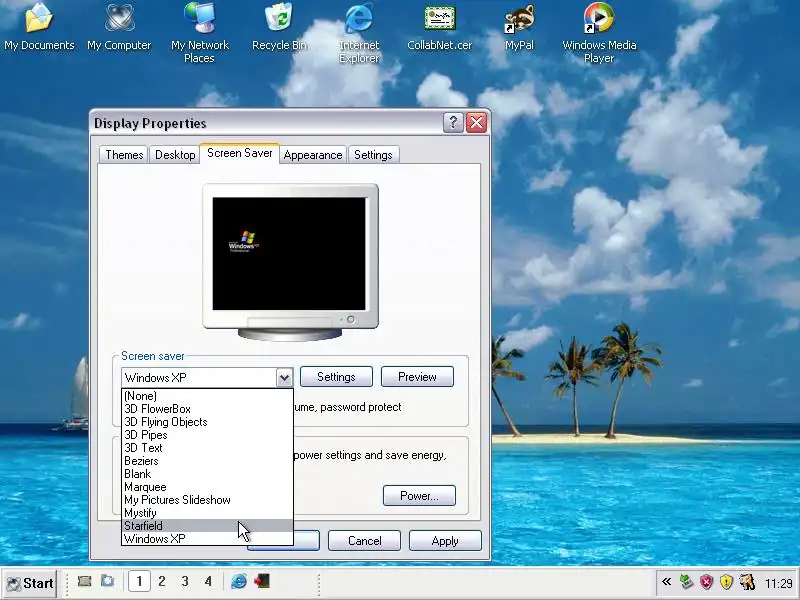
Task: Click the screen saver Settings button
Action: (336, 377)
